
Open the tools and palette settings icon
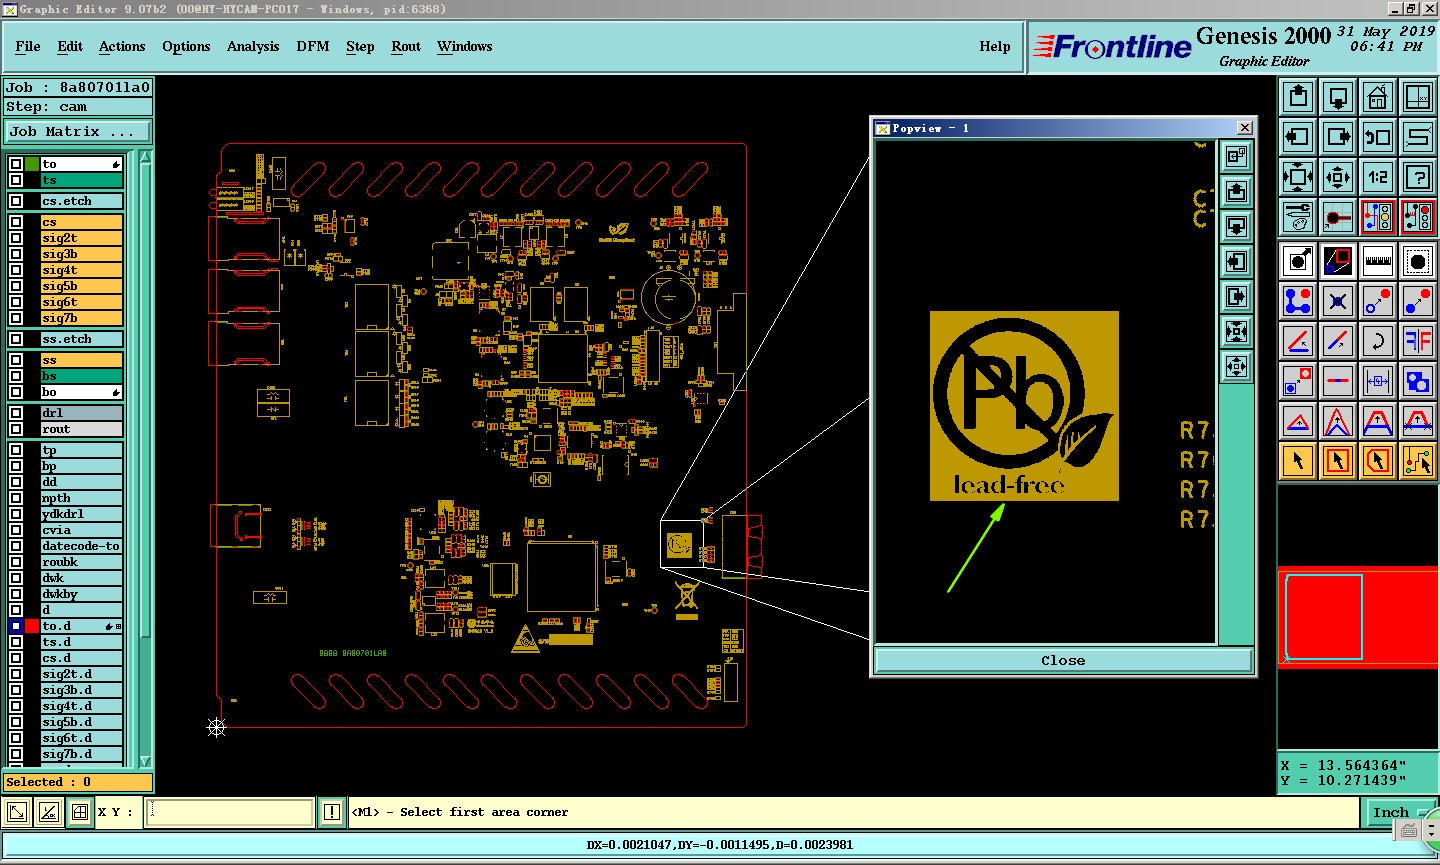1298,216
